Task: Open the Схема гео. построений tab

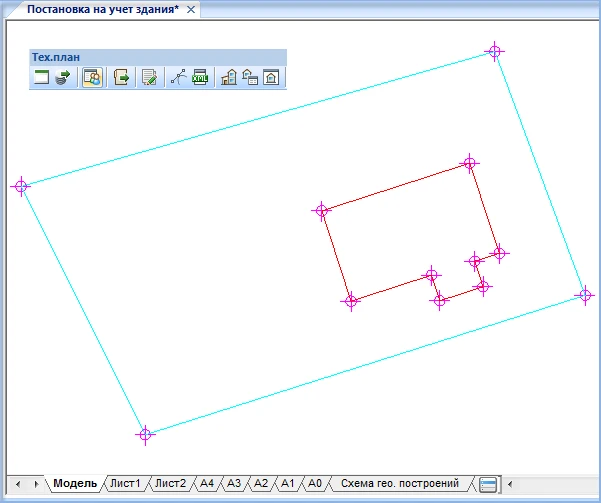Action: tap(400, 484)
